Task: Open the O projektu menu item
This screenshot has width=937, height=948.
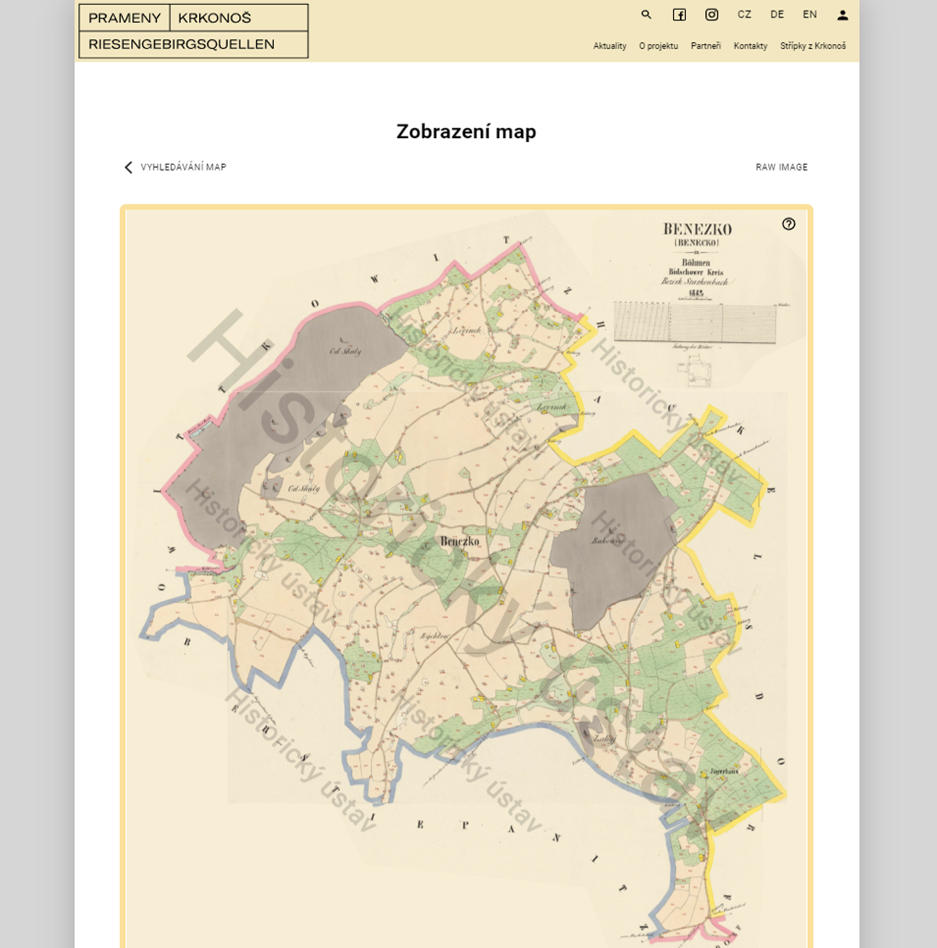Action: [658, 46]
